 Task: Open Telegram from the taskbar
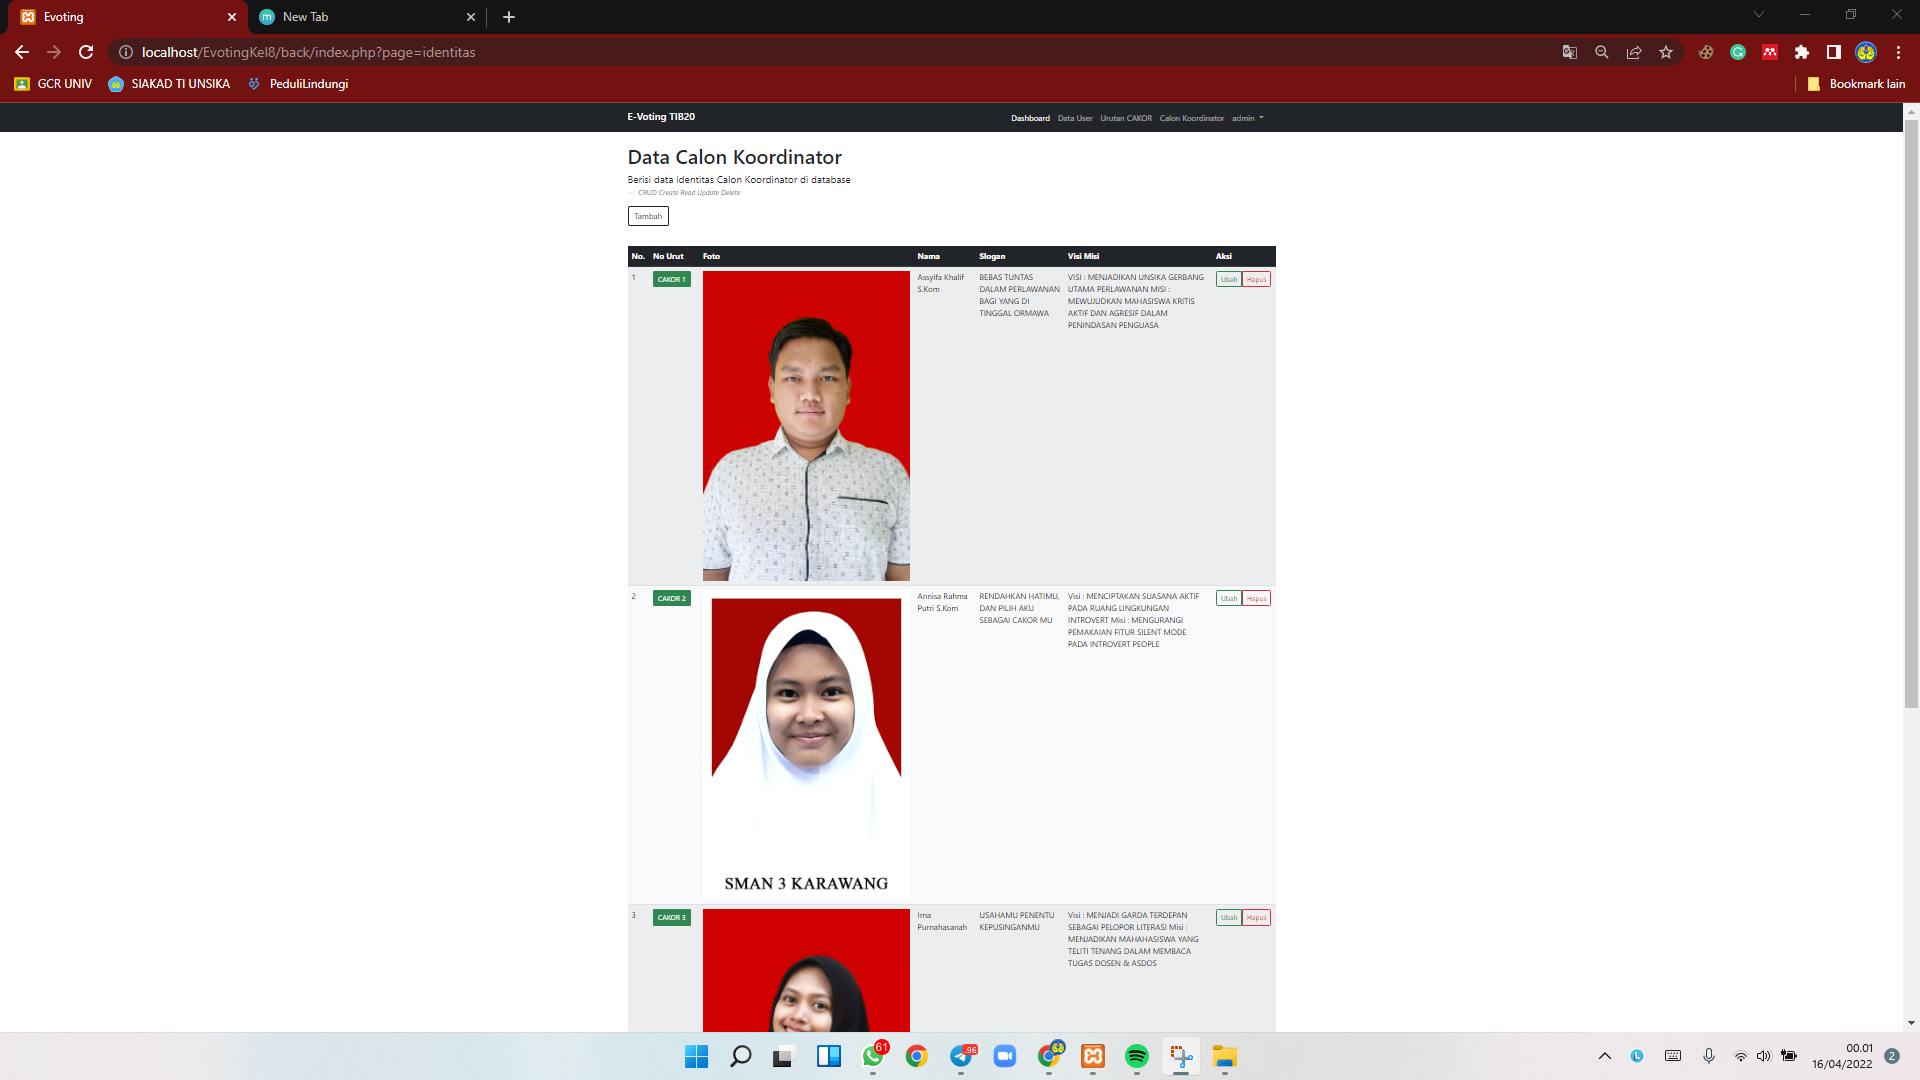click(962, 1056)
